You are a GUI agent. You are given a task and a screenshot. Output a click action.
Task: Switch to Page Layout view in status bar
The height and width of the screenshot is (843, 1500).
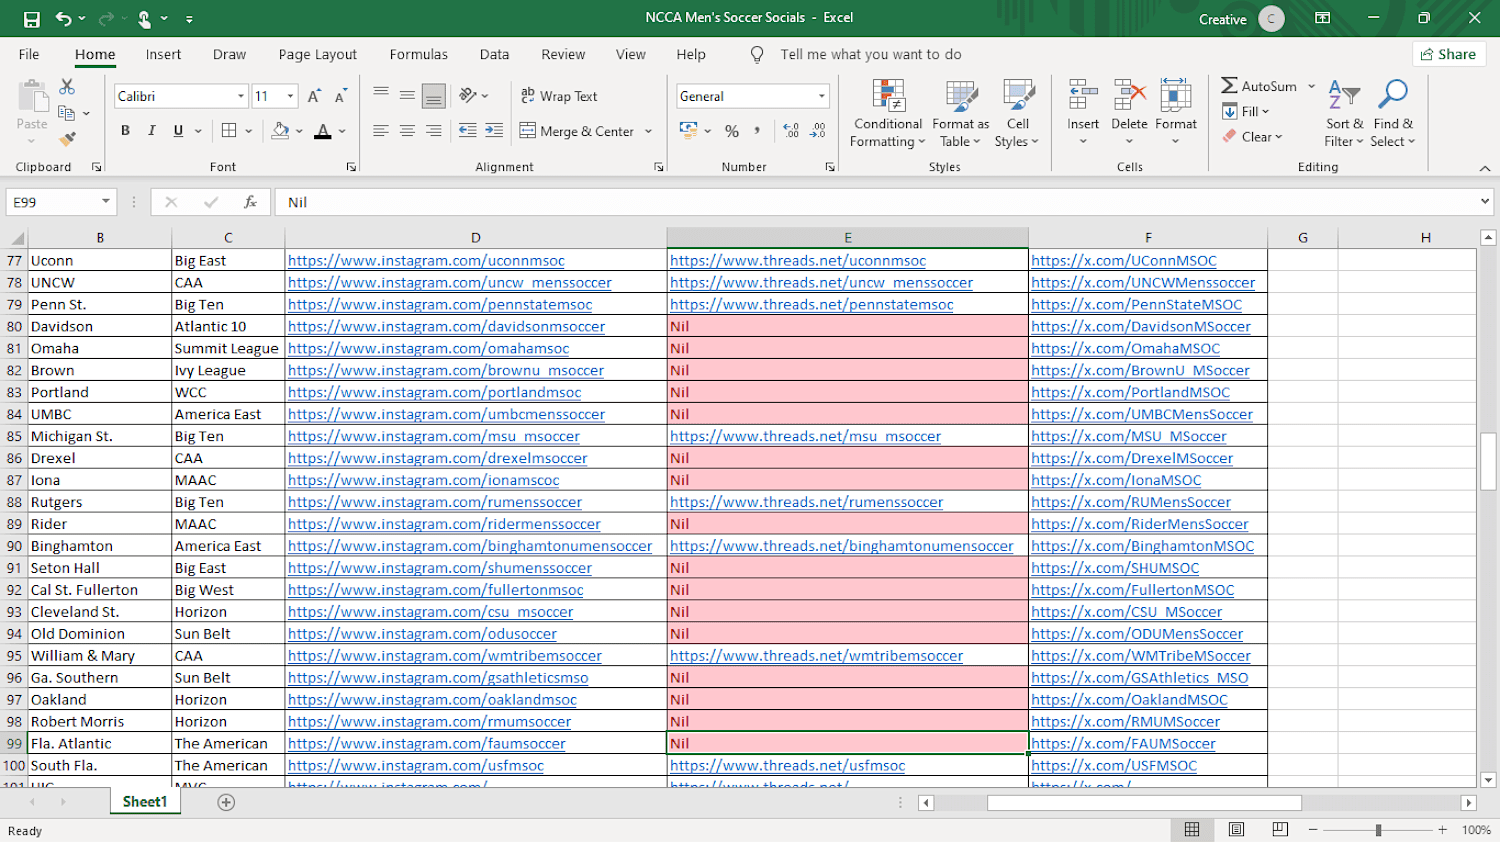[1236, 829]
